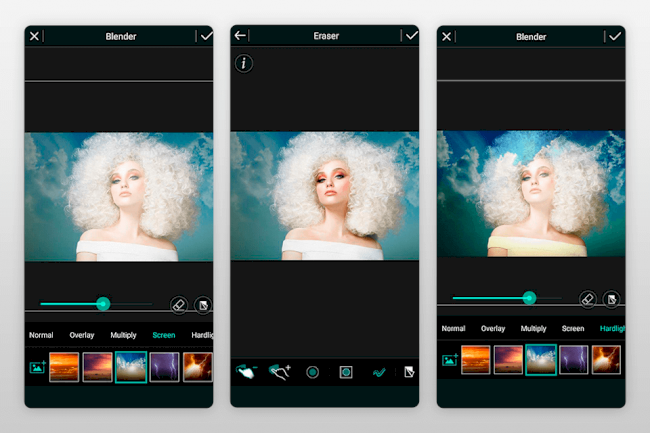Viewport: 650px width, 433px height.
Task: Tap the blended portrait in right Blender screen
Action: click(x=531, y=194)
